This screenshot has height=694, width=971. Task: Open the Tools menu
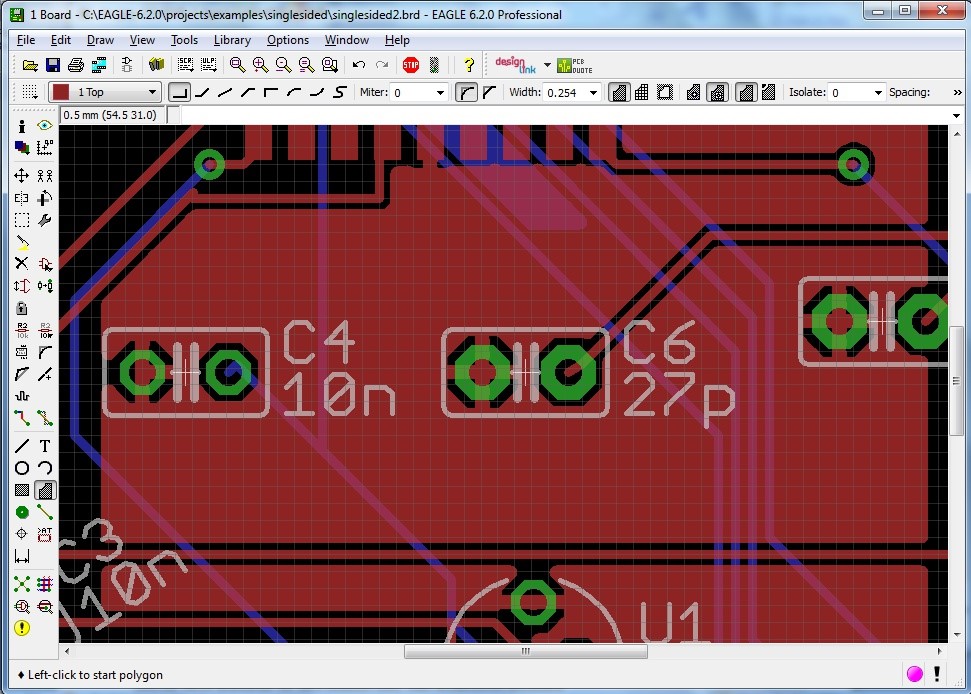(184, 40)
